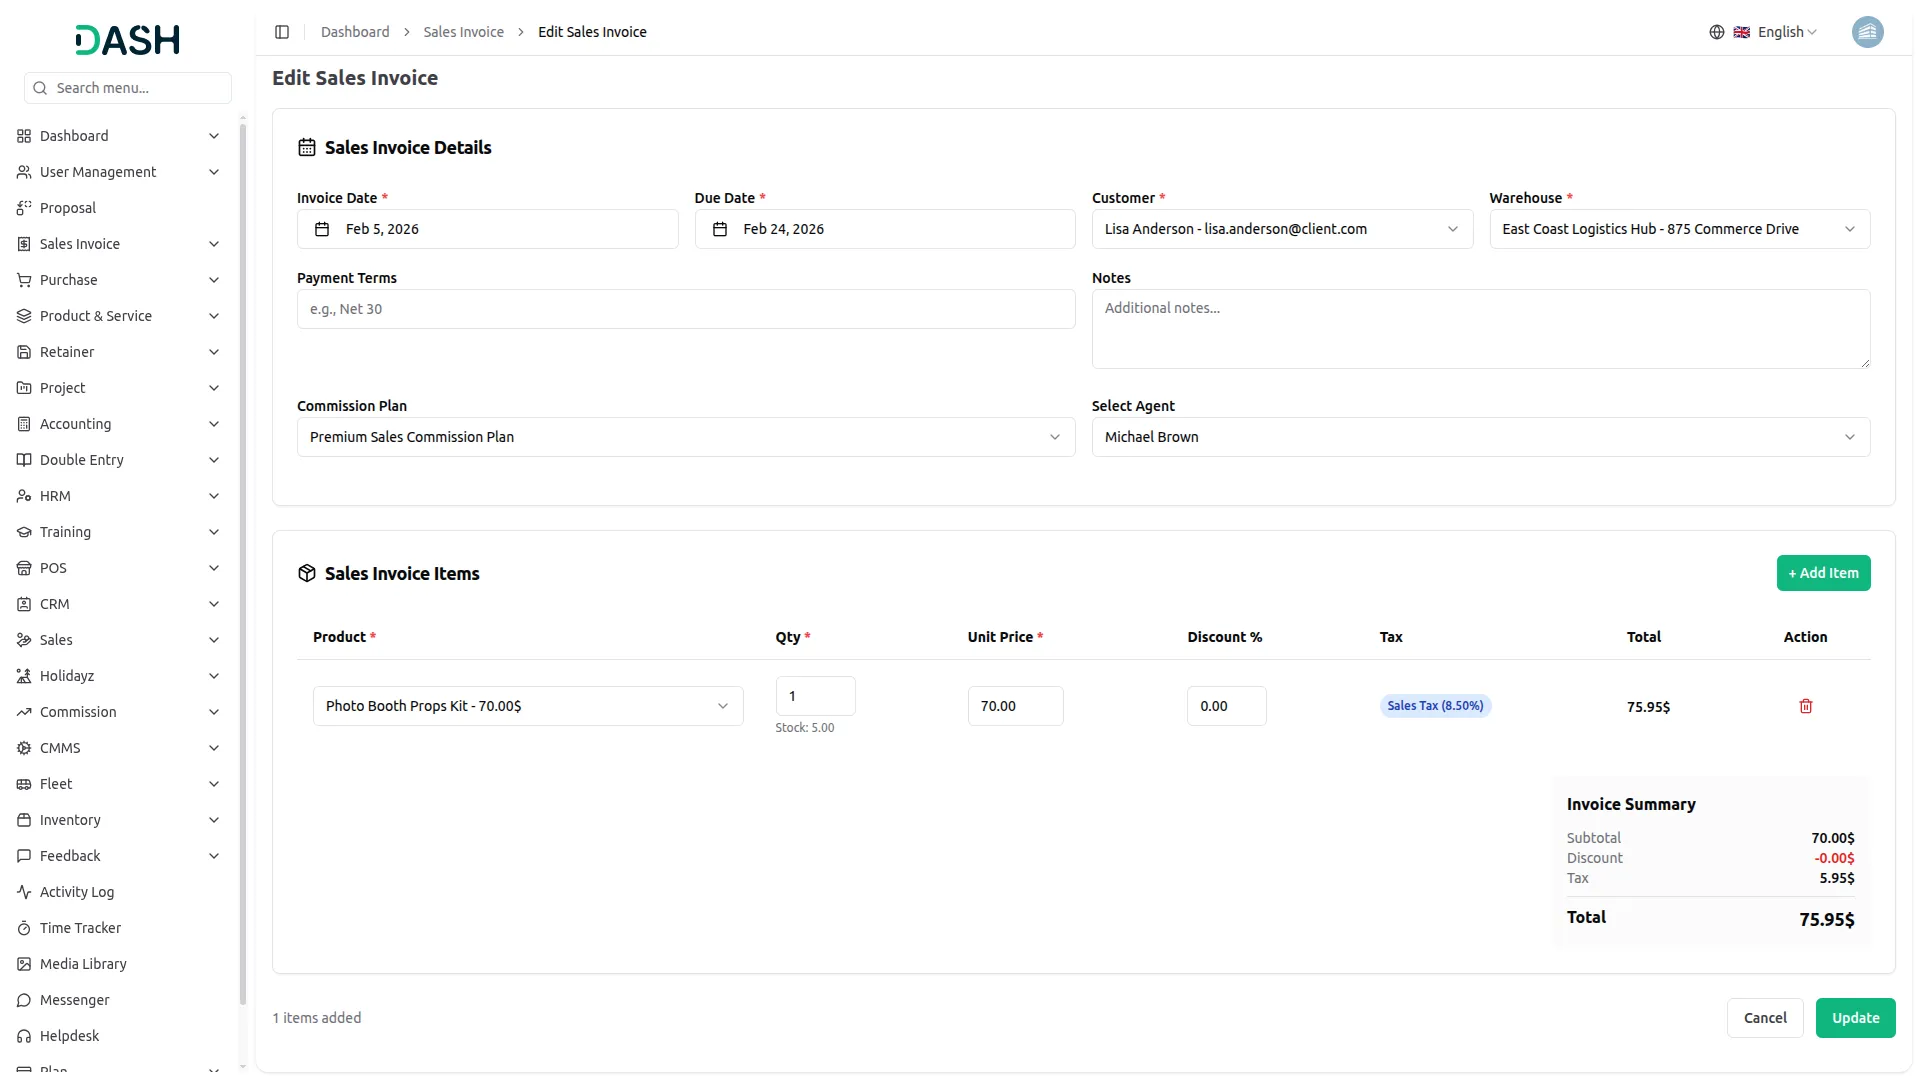1920x1080 pixels.
Task: Open the Customer dropdown
Action: 1281,229
